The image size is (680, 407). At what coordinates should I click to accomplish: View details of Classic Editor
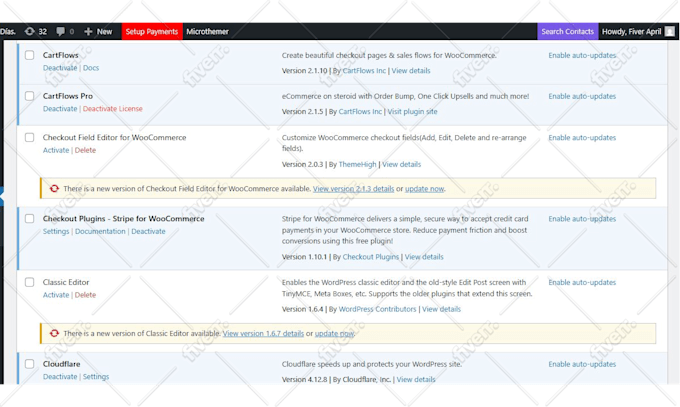[441, 309]
